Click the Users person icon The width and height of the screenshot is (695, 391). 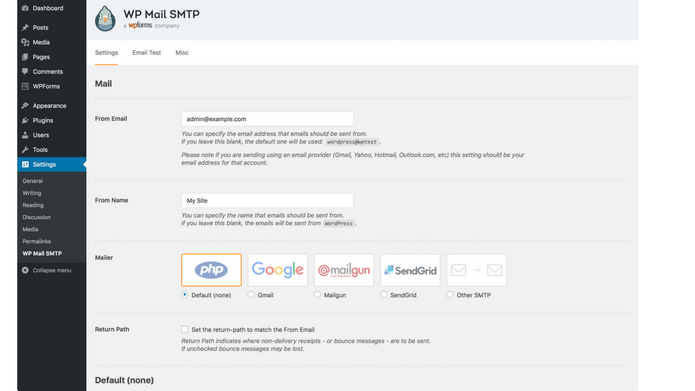click(25, 135)
